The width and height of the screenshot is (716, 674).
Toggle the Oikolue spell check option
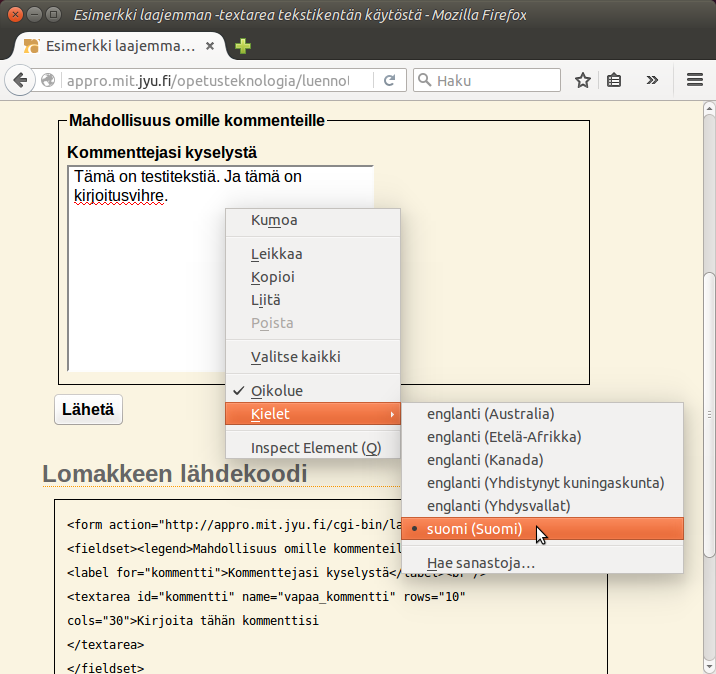[x=277, y=390]
